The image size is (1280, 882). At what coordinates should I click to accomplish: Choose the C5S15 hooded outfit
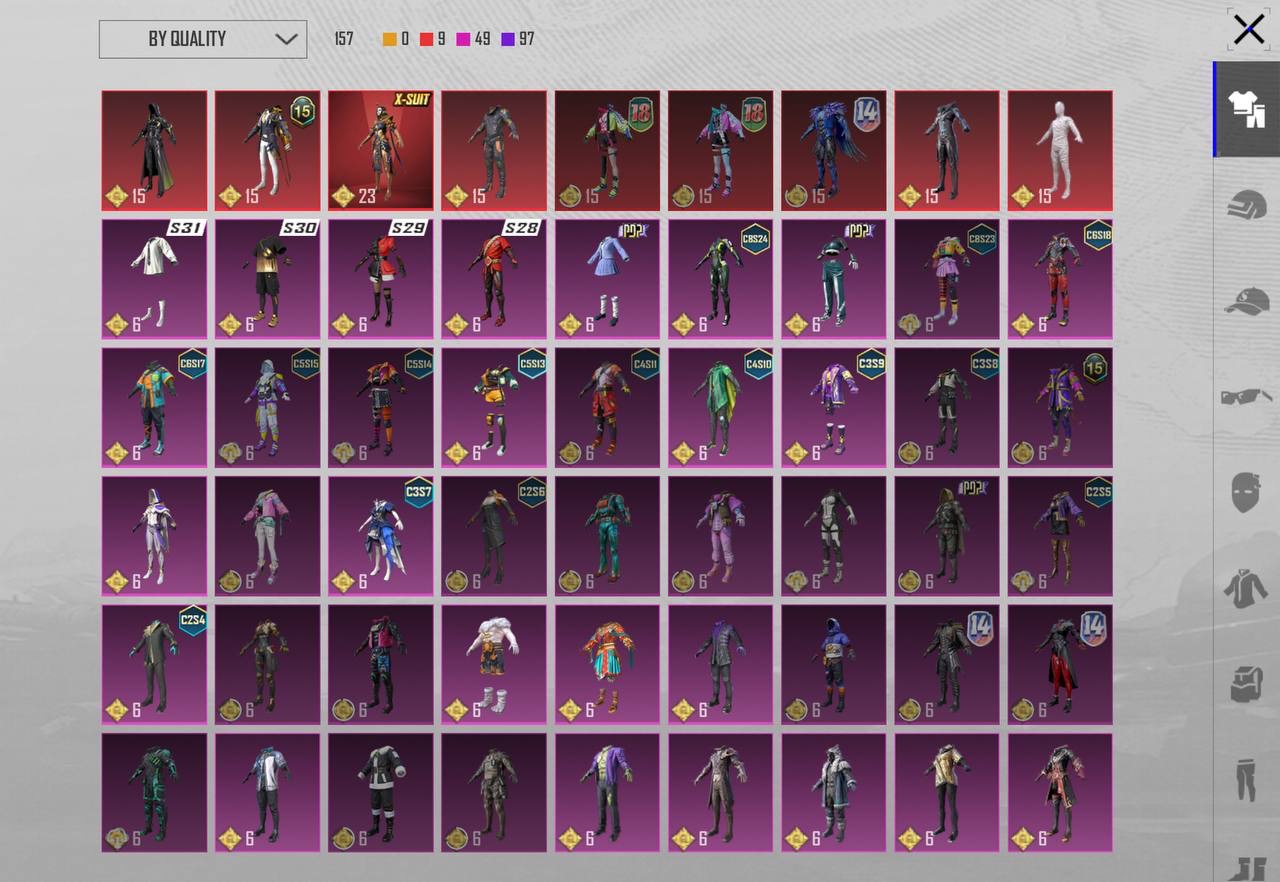(x=267, y=407)
